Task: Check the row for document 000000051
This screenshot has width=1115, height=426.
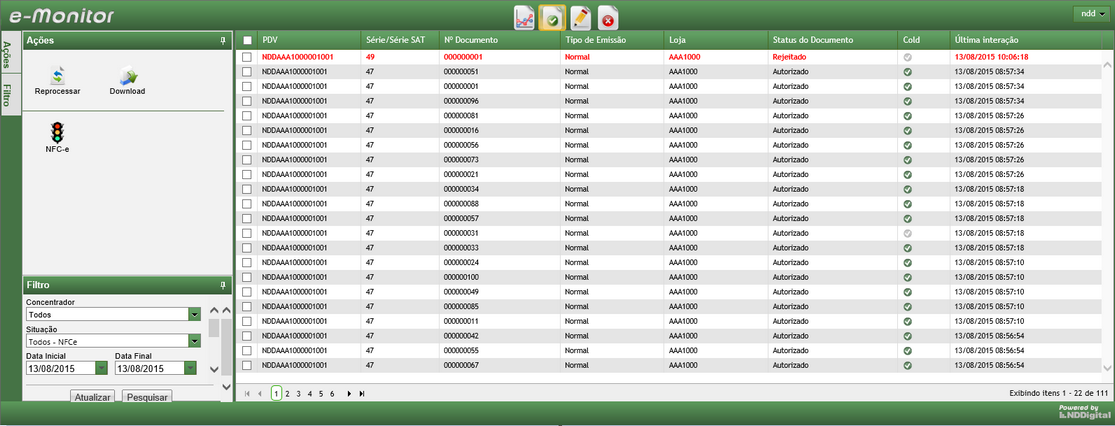Action: click(x=247, y=72)
